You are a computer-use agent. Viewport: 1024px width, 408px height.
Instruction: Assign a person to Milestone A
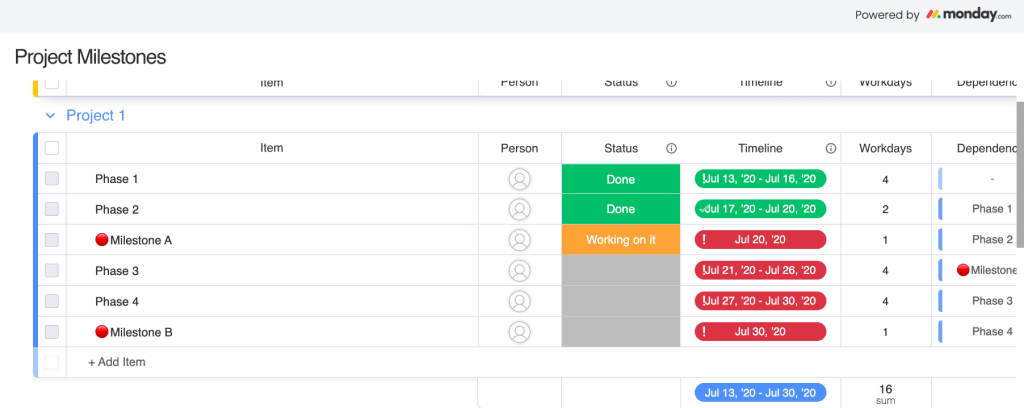coord(520,240)
